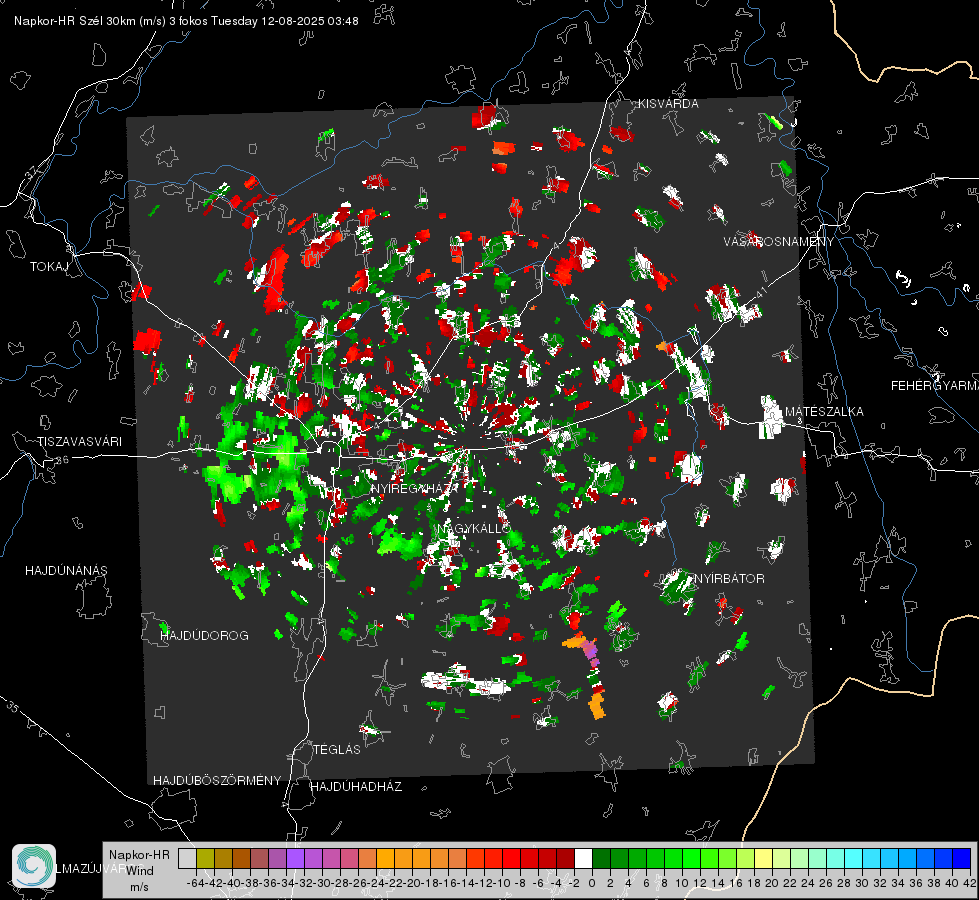Click road number 35 at lower left

tap(12, 708)
